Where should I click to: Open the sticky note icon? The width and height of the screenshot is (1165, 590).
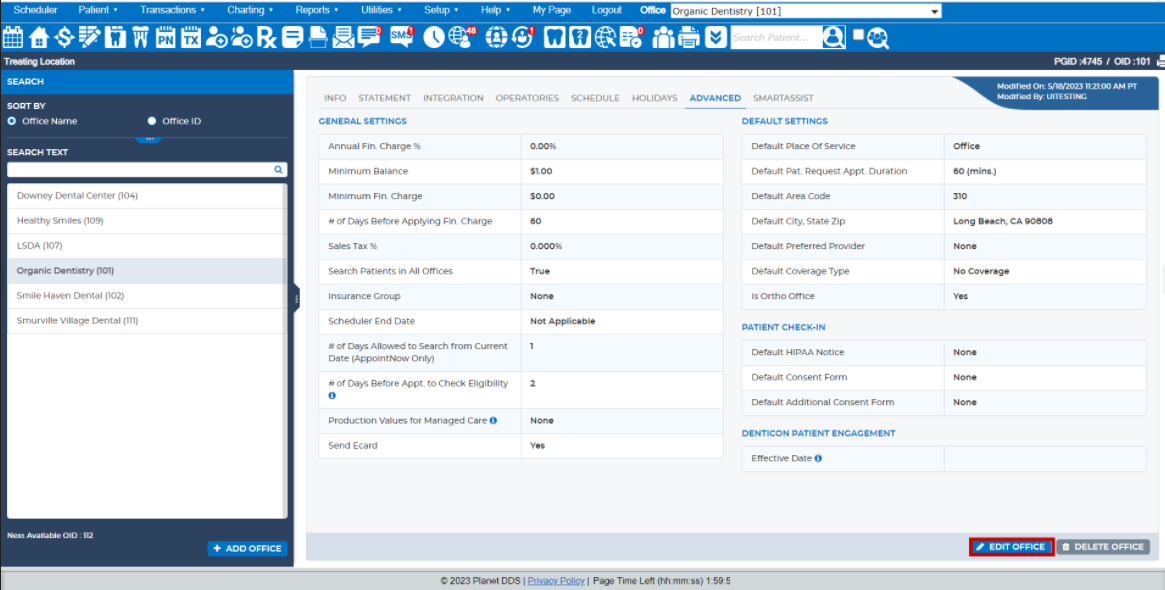click(x=293, y=36)
